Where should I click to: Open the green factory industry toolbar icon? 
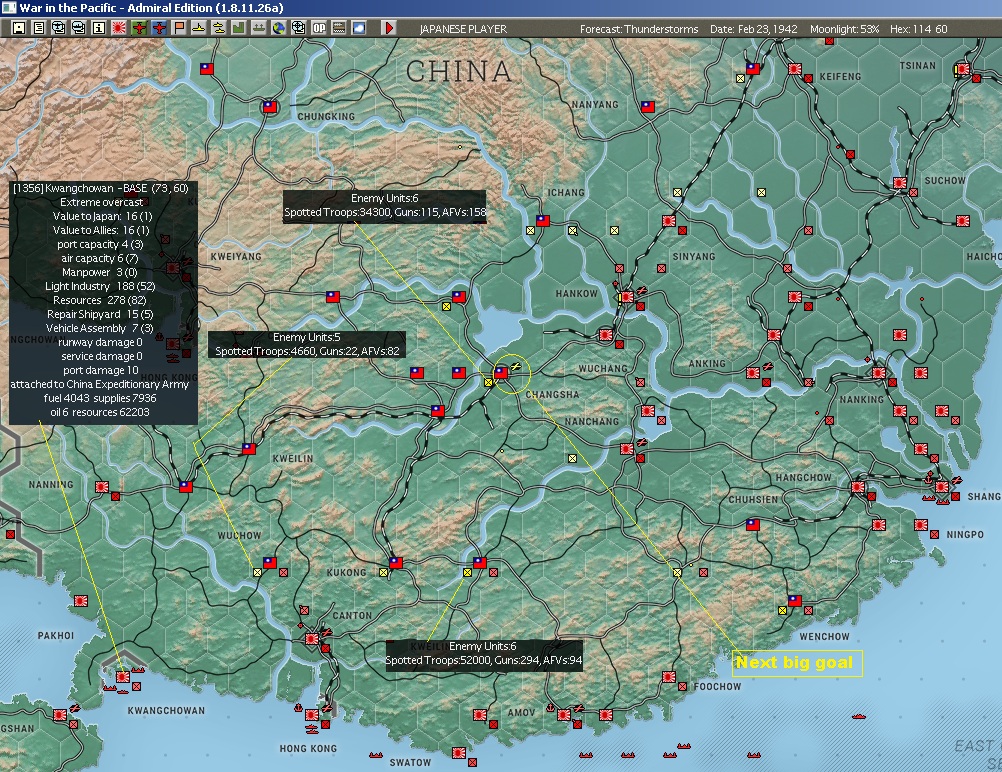pyautogui.click(x=238, y=27)
